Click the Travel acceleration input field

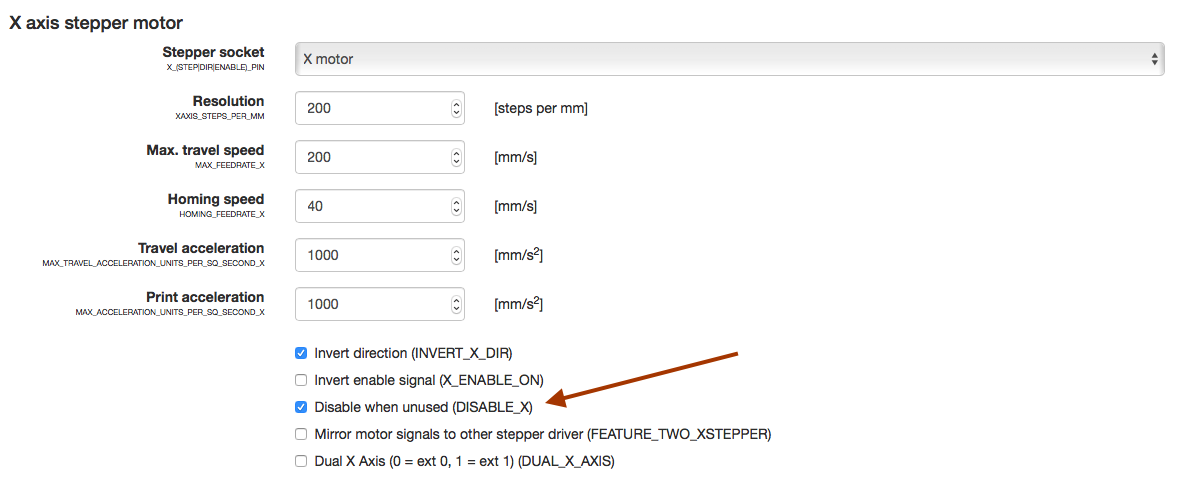(x=372, y=255)
